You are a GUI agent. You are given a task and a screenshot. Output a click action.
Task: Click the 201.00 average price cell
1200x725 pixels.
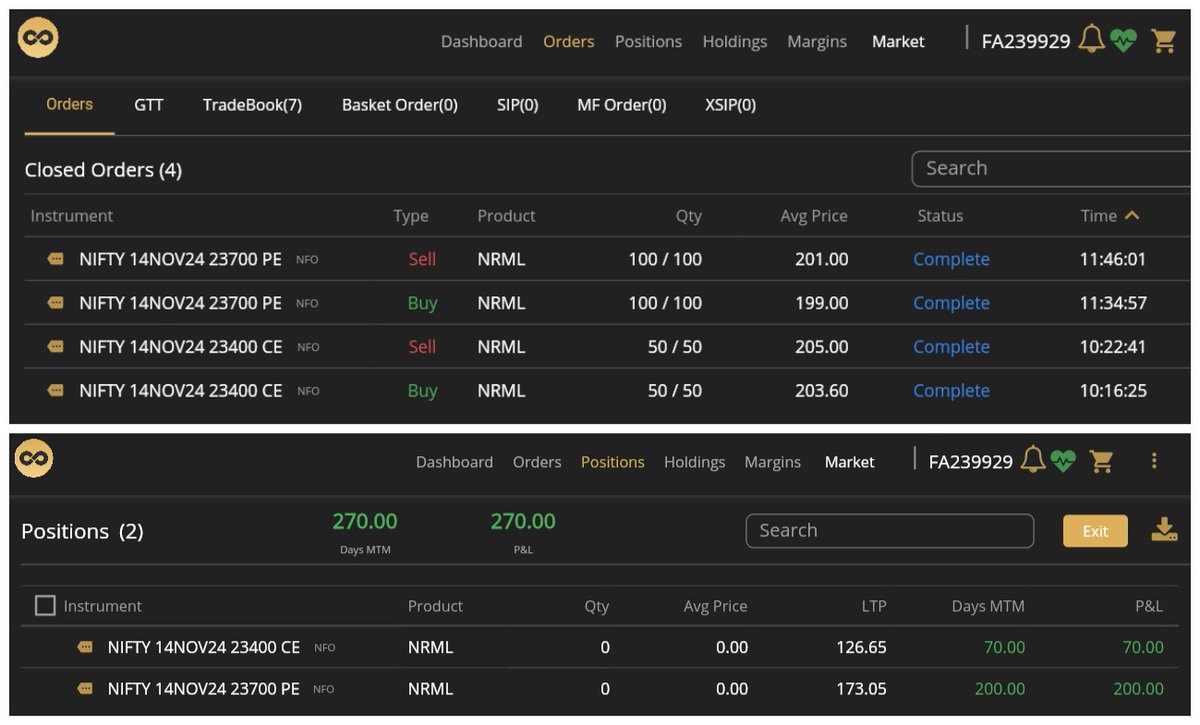(822, 259)
